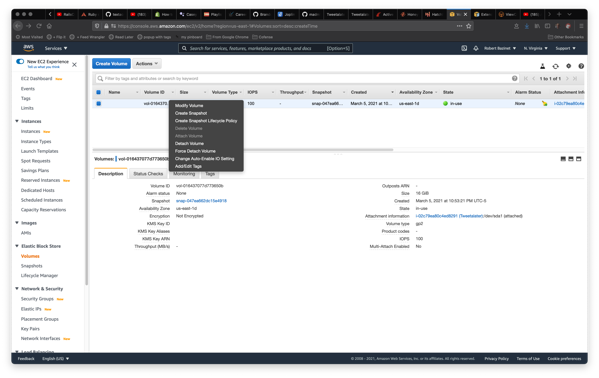Click the help question mark icon near the gear
The height and width of the screenshot is (378, 599).
[x=581, y=66]
